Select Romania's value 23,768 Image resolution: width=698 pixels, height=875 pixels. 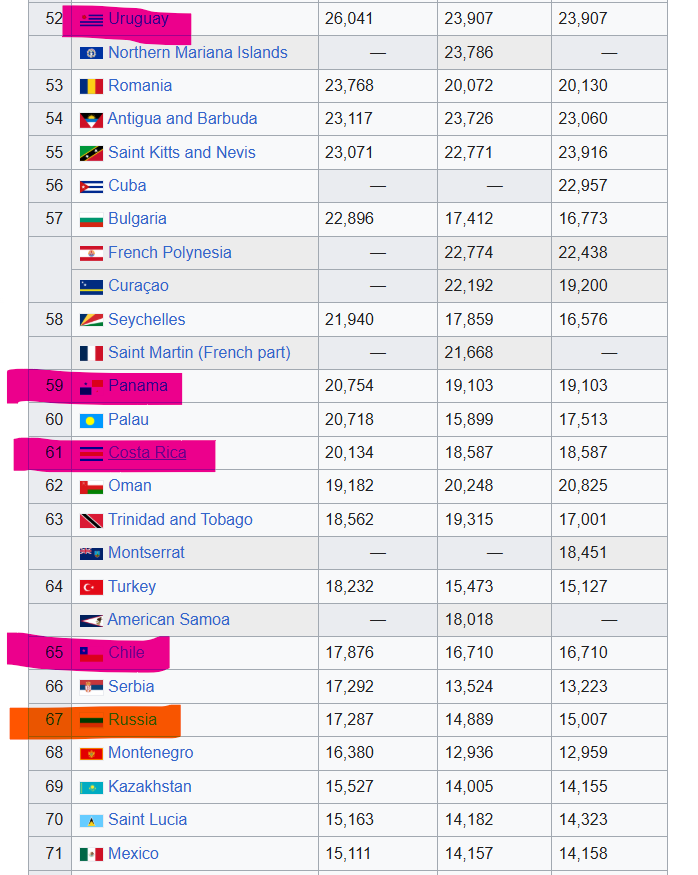pos(349,85)
